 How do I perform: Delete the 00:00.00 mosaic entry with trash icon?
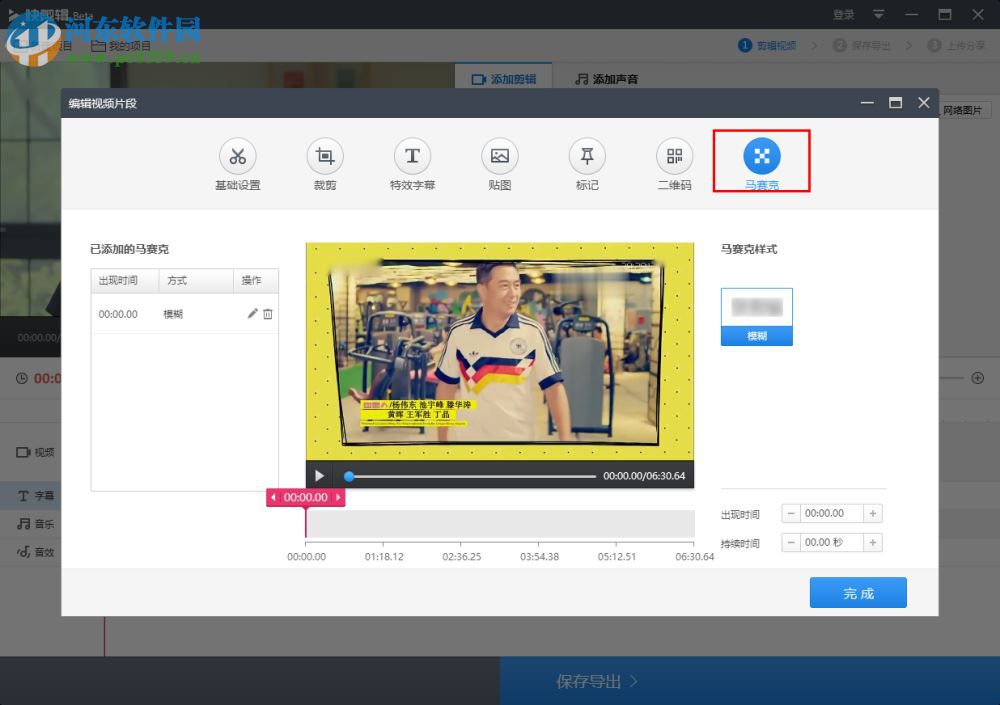pyautogui.click(x=268, y=314)
